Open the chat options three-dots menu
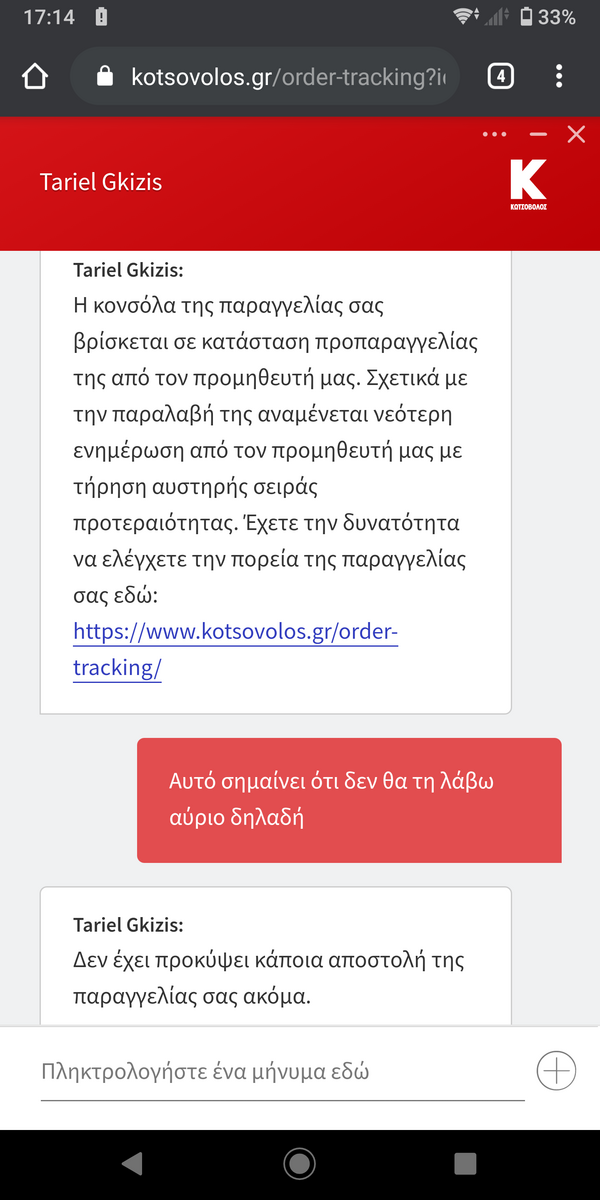This screenshot has height=1200, width=600. click(x=495, y=134)
